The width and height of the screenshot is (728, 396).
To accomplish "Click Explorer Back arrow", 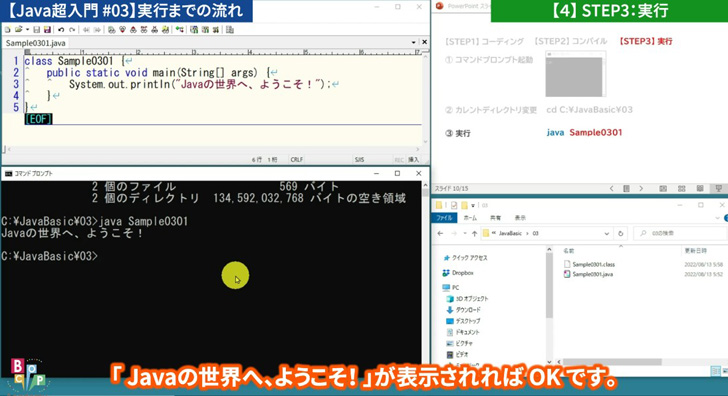I will [x=440, y=234].
